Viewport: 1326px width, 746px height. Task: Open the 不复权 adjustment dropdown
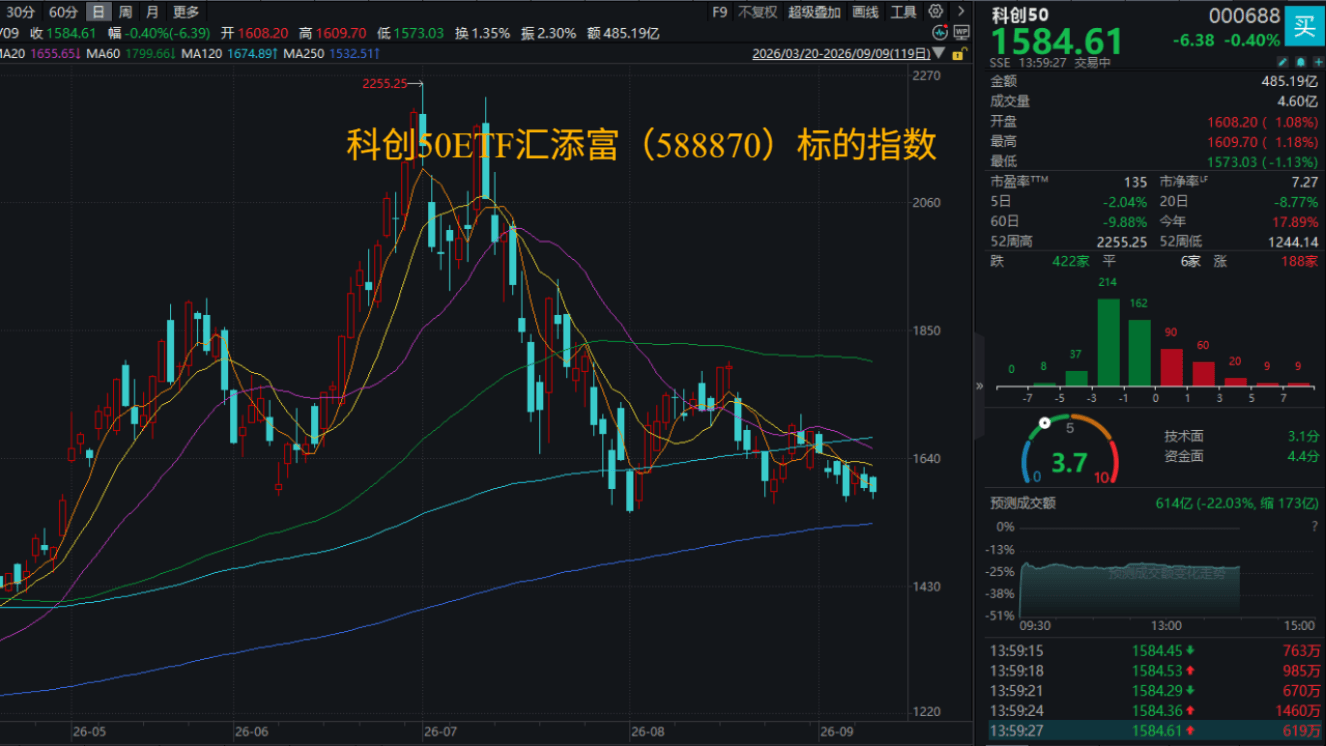click(757, 12)
